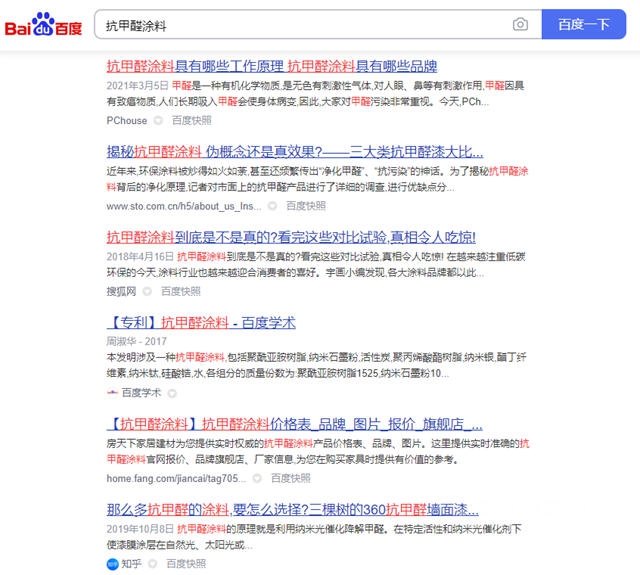Click the 百度学术 source label
The image size is (640, 575).
[141, 393]
